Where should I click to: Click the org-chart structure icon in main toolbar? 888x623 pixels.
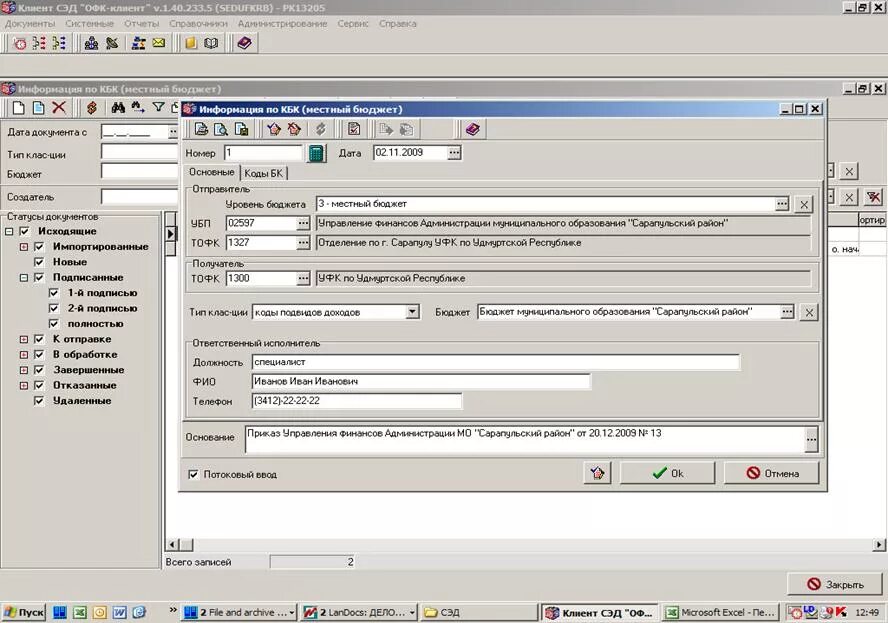click(x=139, y=43)
